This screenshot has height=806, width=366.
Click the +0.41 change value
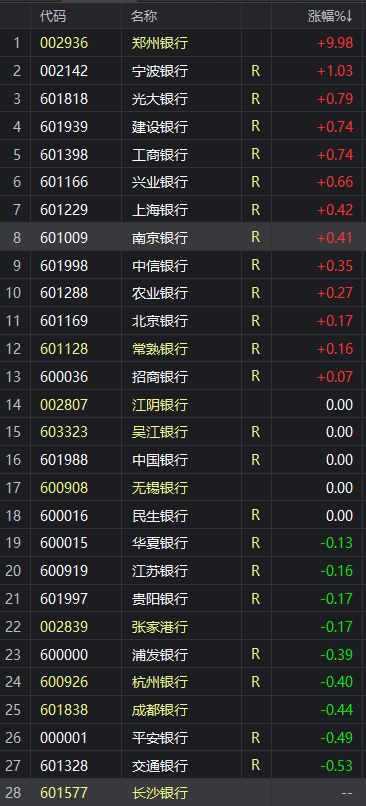pyautogui.click(x=335, y=237)
